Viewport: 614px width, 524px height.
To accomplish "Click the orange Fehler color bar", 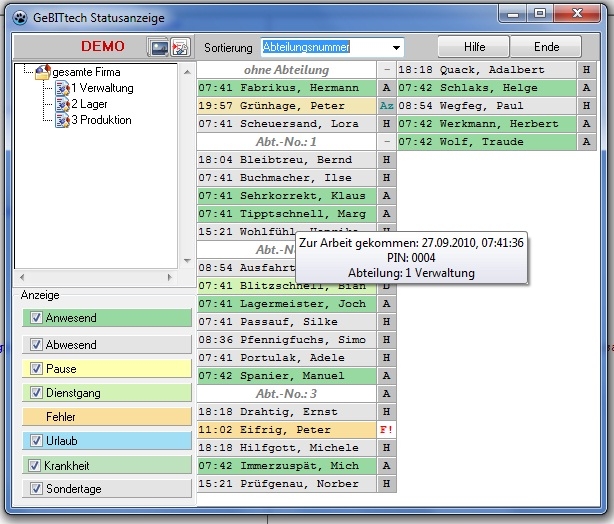I will click(105, 416).
